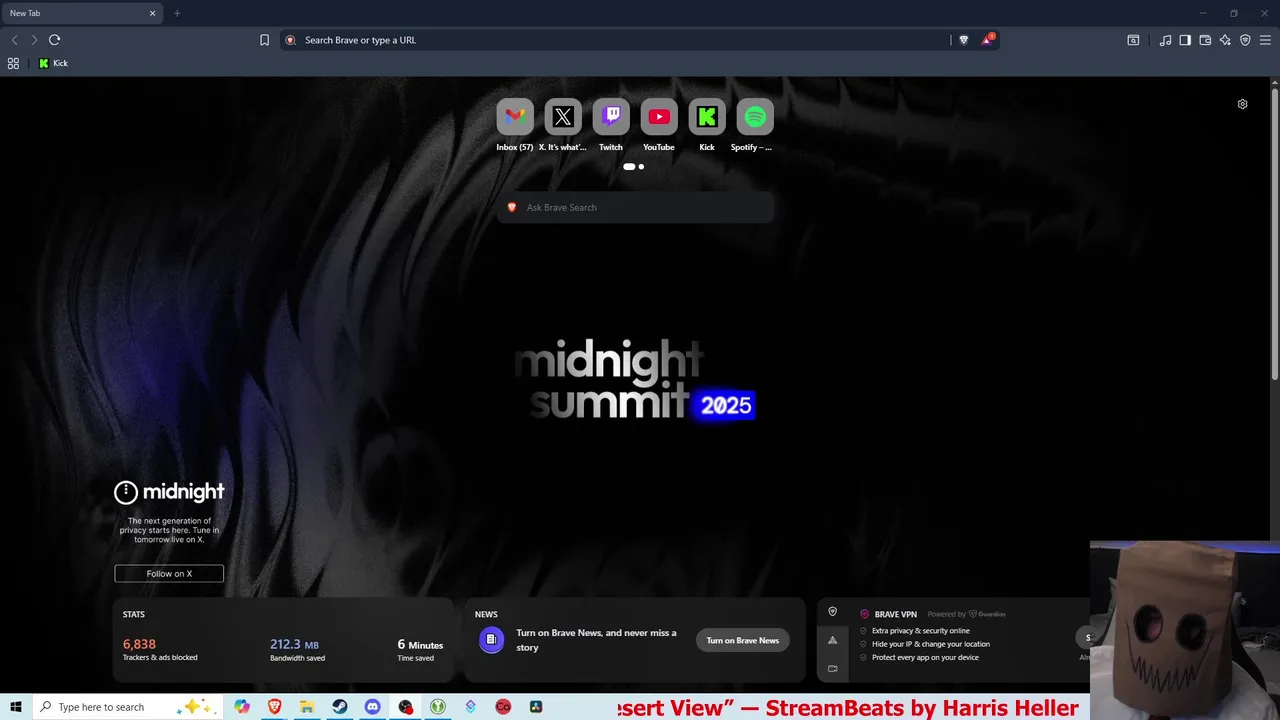Click the 6 Minutes time saved stat
The image size is (1280, 720).
tap(420, 650)
